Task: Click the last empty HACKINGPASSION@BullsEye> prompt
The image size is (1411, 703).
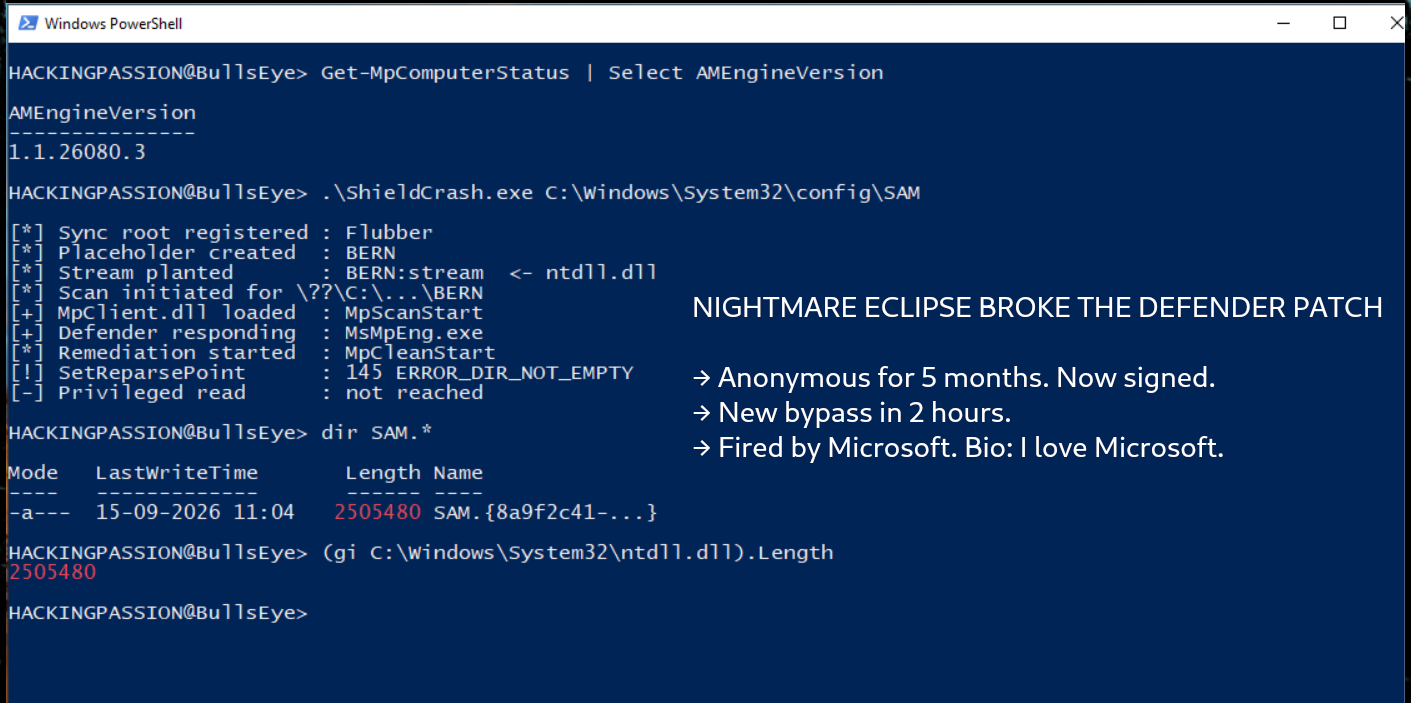Action: 158,613
